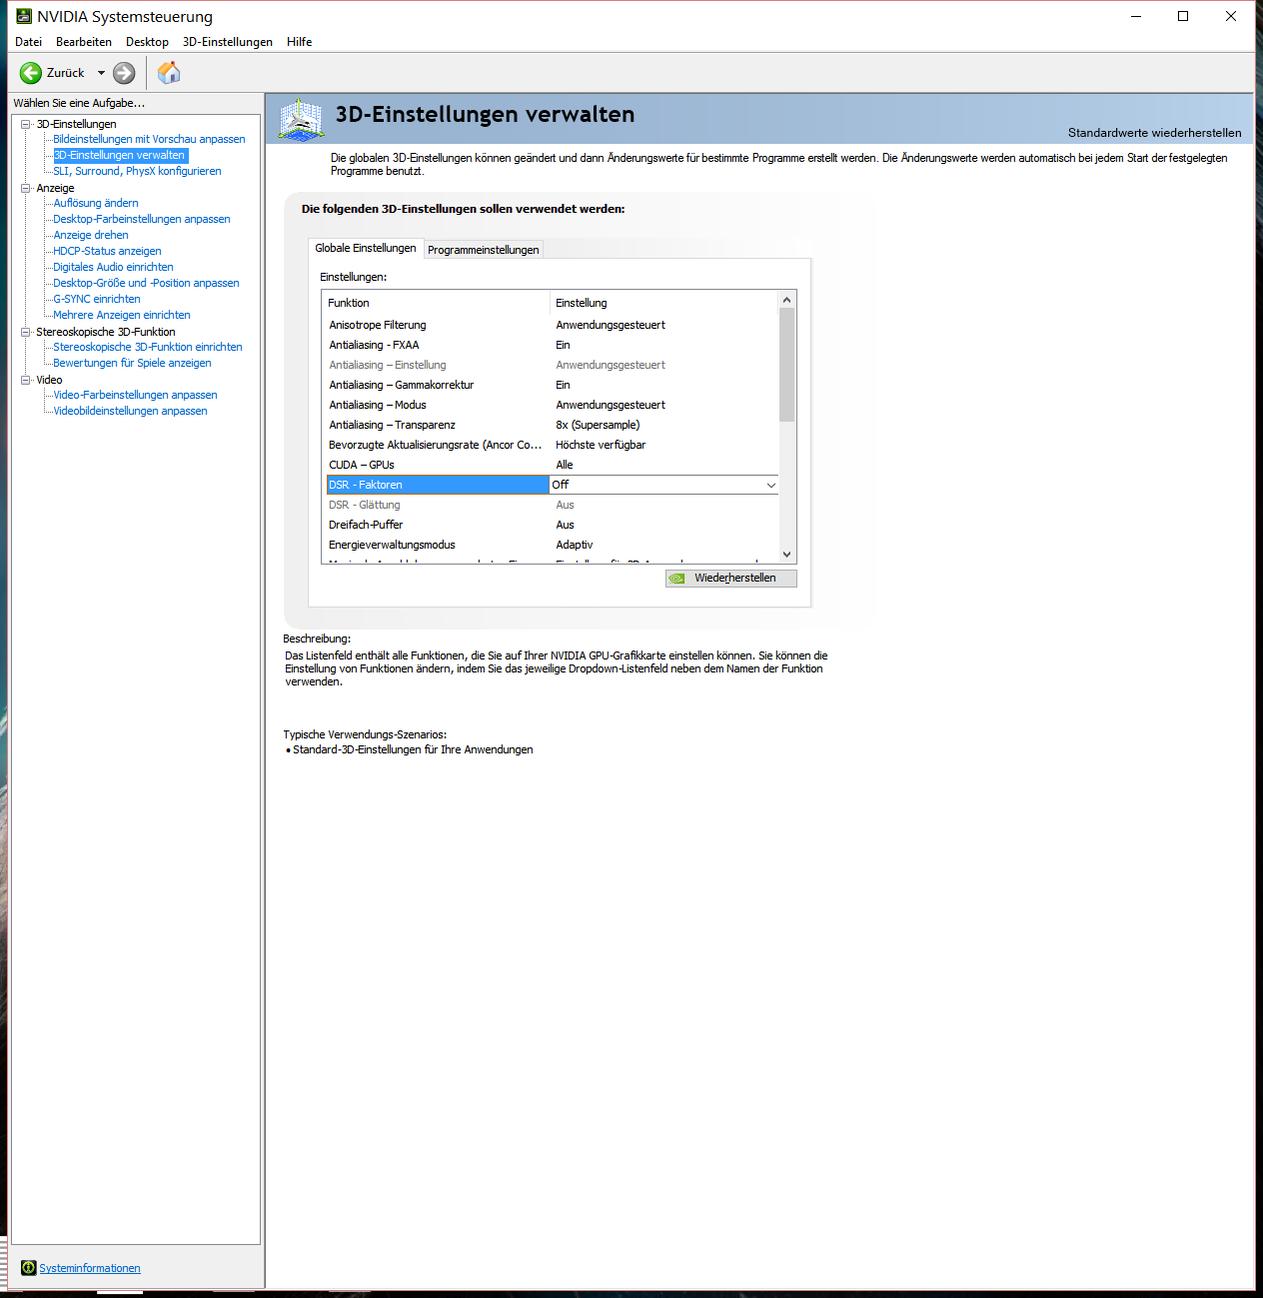Select the Antialiasing - FXAA row
The width and height of the screenshot is (1263, 1298).
pos(550,345)
